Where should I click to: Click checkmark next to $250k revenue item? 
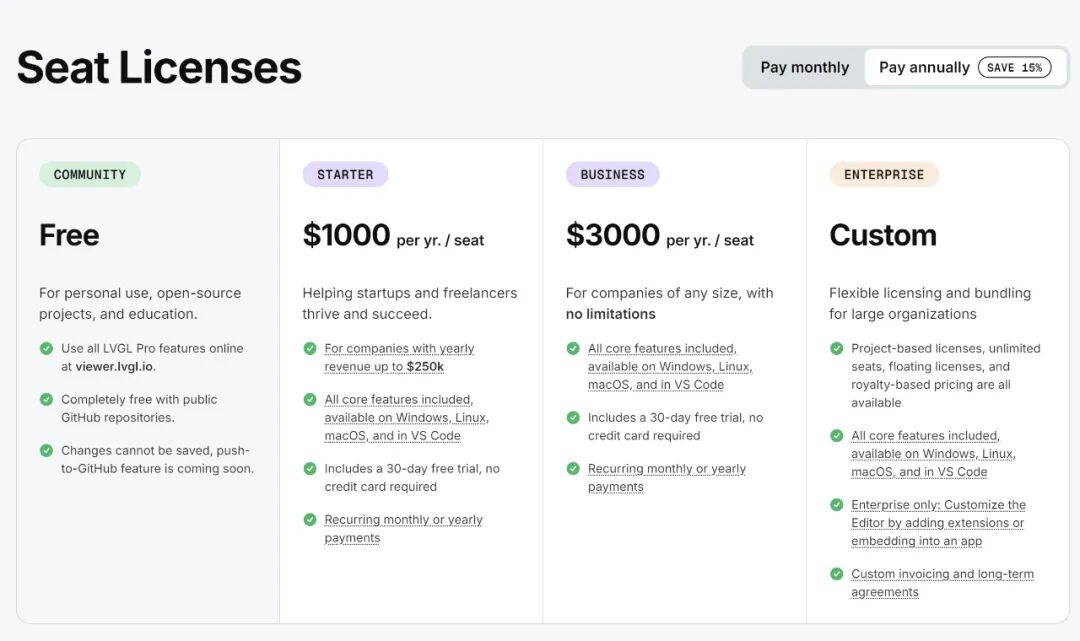pyautogui.click(x=310, y=348)
